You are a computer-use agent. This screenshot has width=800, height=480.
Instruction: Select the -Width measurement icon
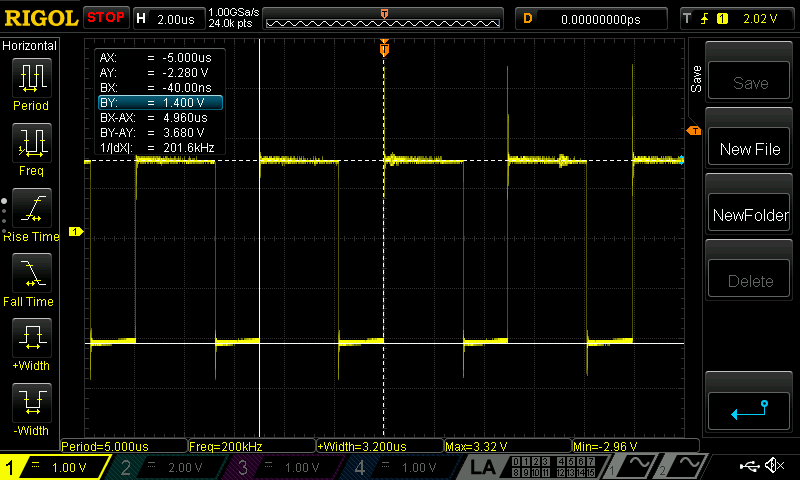[30, 407]
